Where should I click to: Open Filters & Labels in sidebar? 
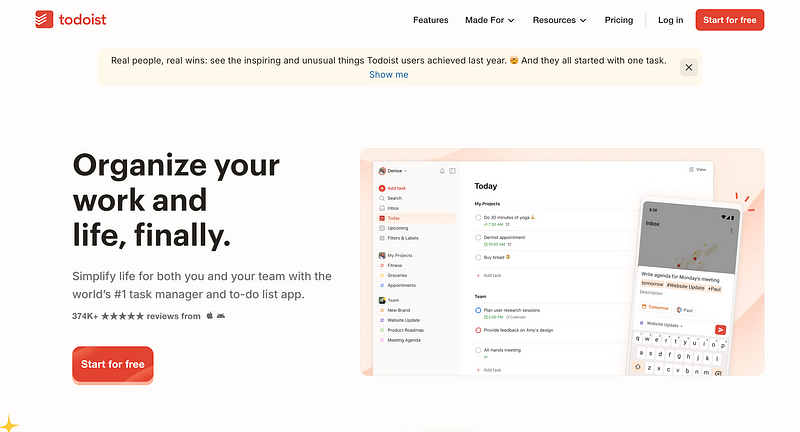398,238
